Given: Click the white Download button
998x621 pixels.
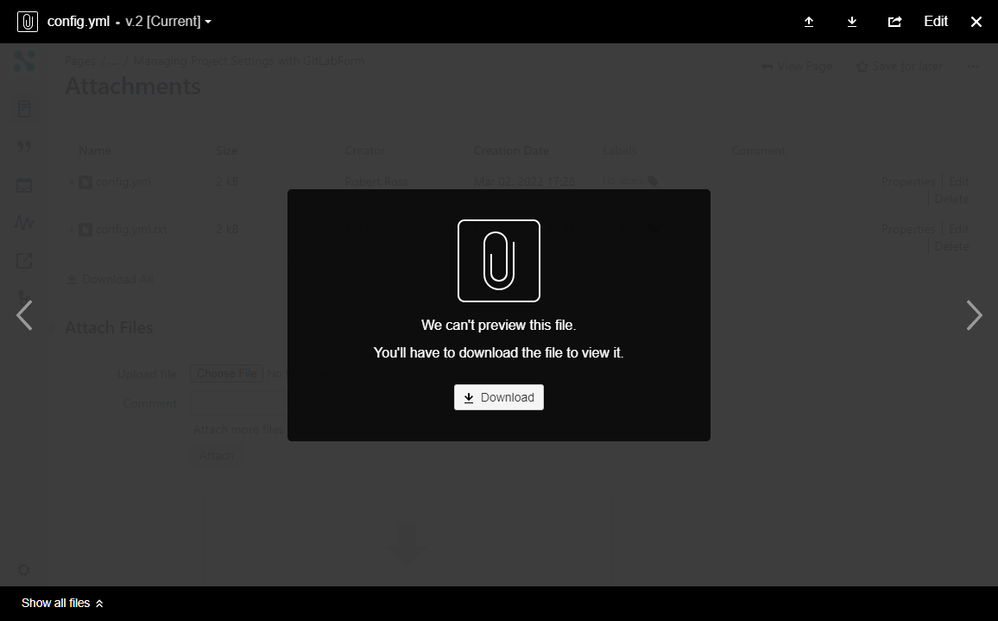Looking at the screenshot, I should coord(498,397).
